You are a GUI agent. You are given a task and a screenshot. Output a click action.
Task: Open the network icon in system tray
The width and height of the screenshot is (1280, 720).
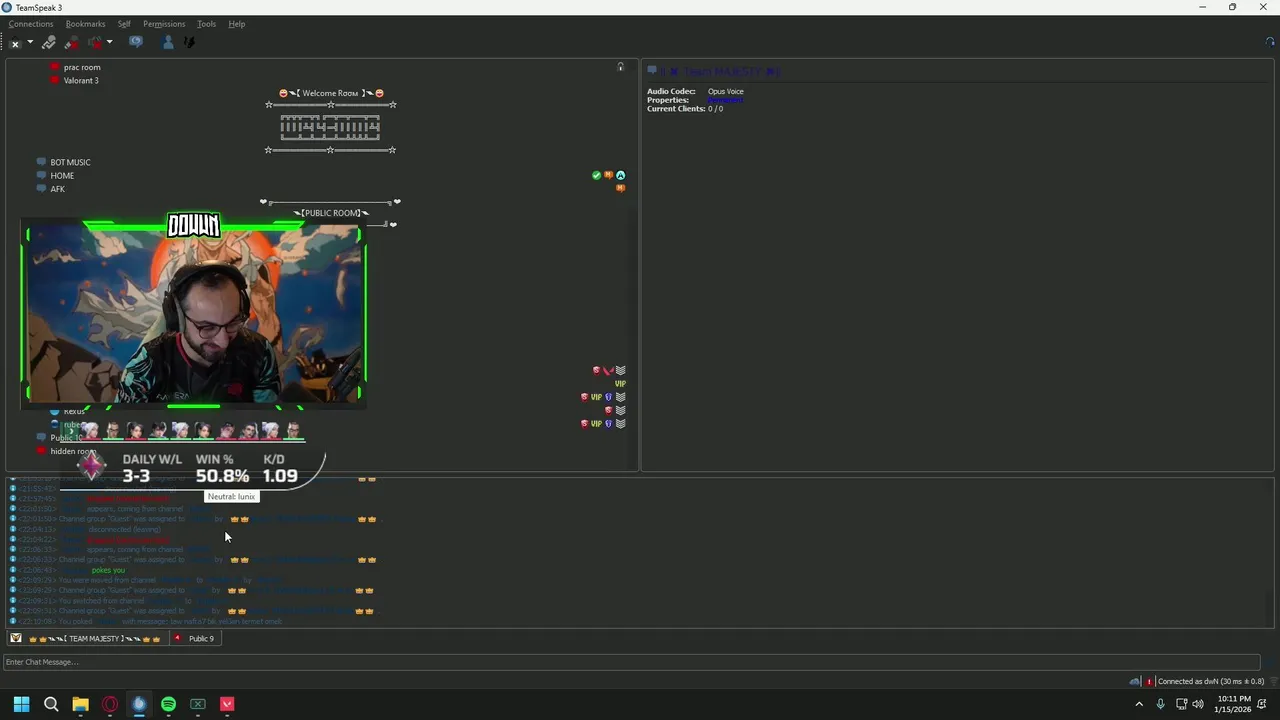tap(1181, 704)
